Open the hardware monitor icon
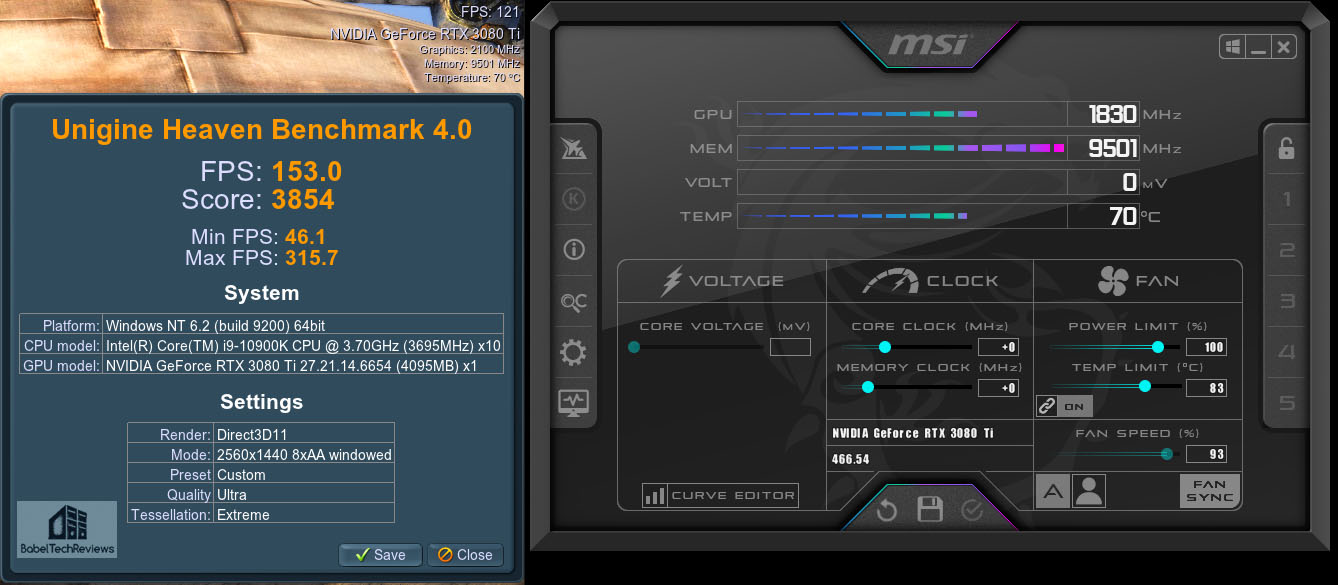This screenshot has width=1338, height=585. coord(574,403)
